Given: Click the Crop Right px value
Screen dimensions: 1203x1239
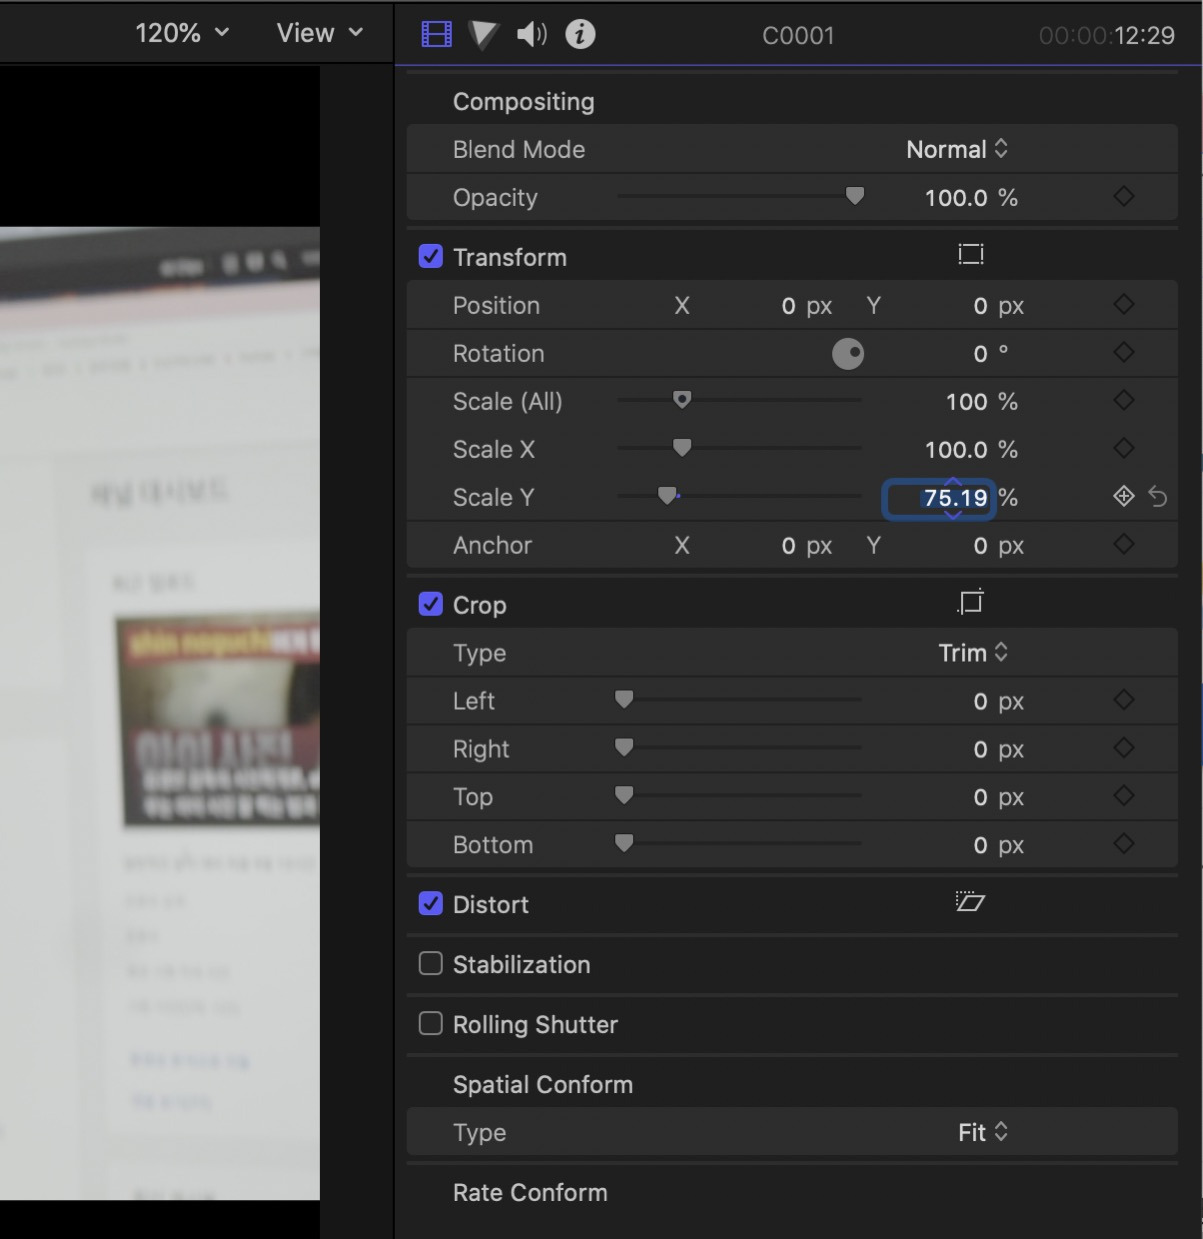Looking at the screenshot, I should coord(981,750).
